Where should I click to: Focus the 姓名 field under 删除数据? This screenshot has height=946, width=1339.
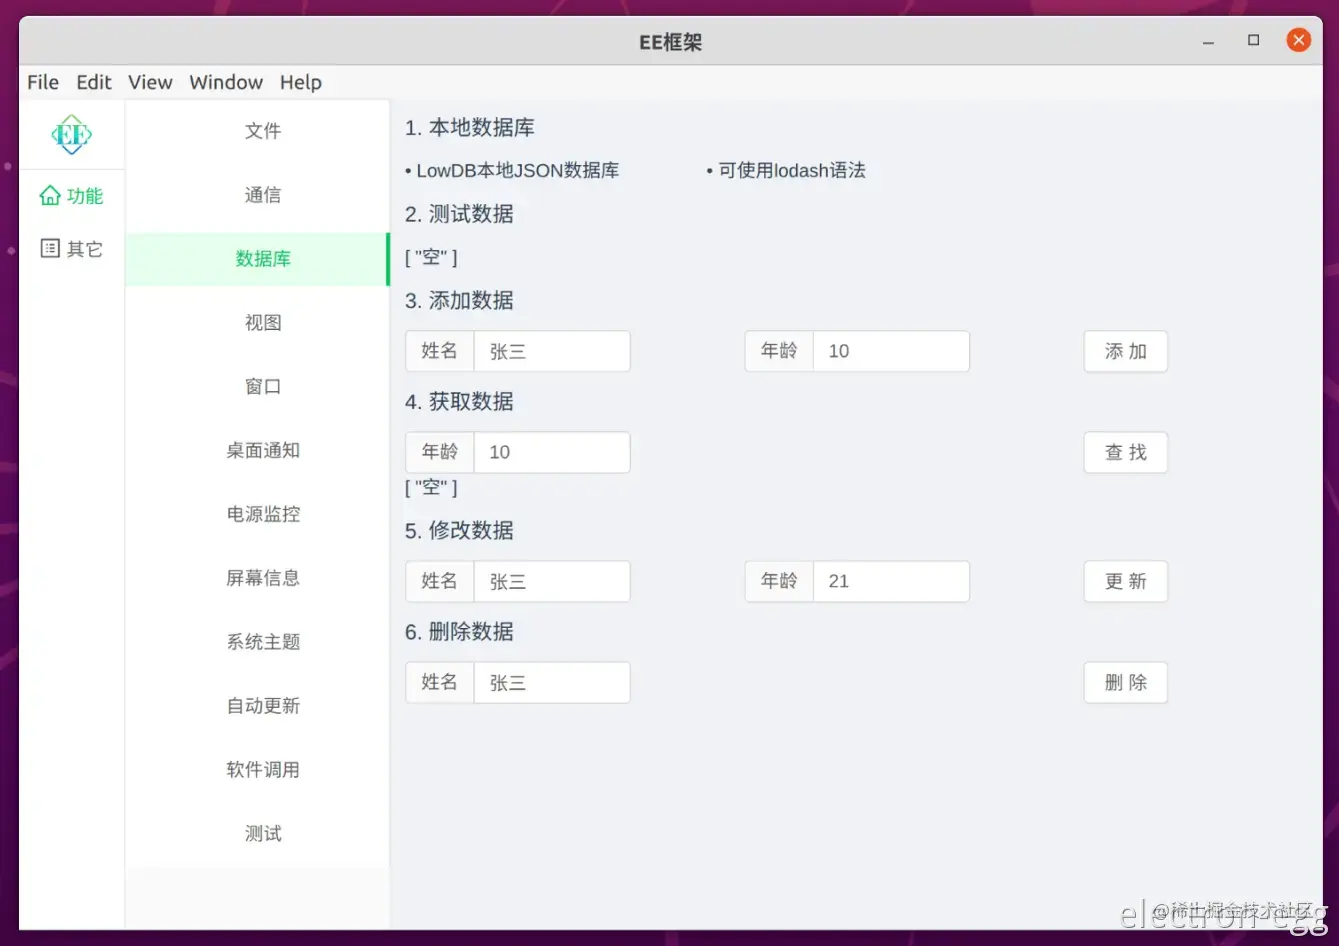pos(552,682)
